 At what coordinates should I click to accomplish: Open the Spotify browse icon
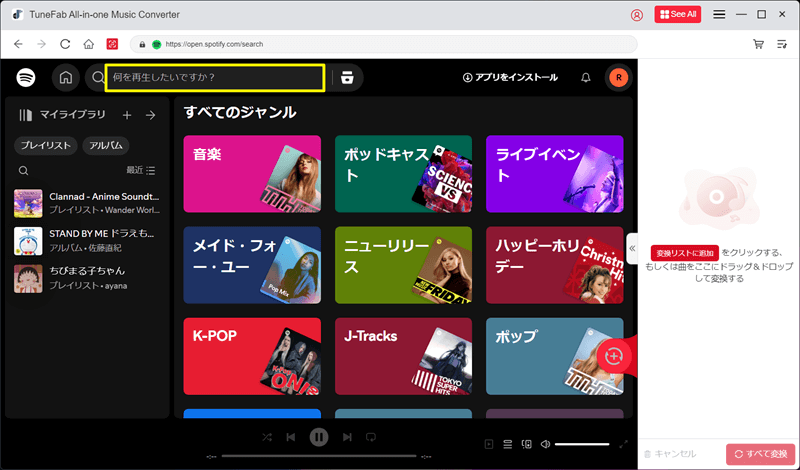click(347, 78)
